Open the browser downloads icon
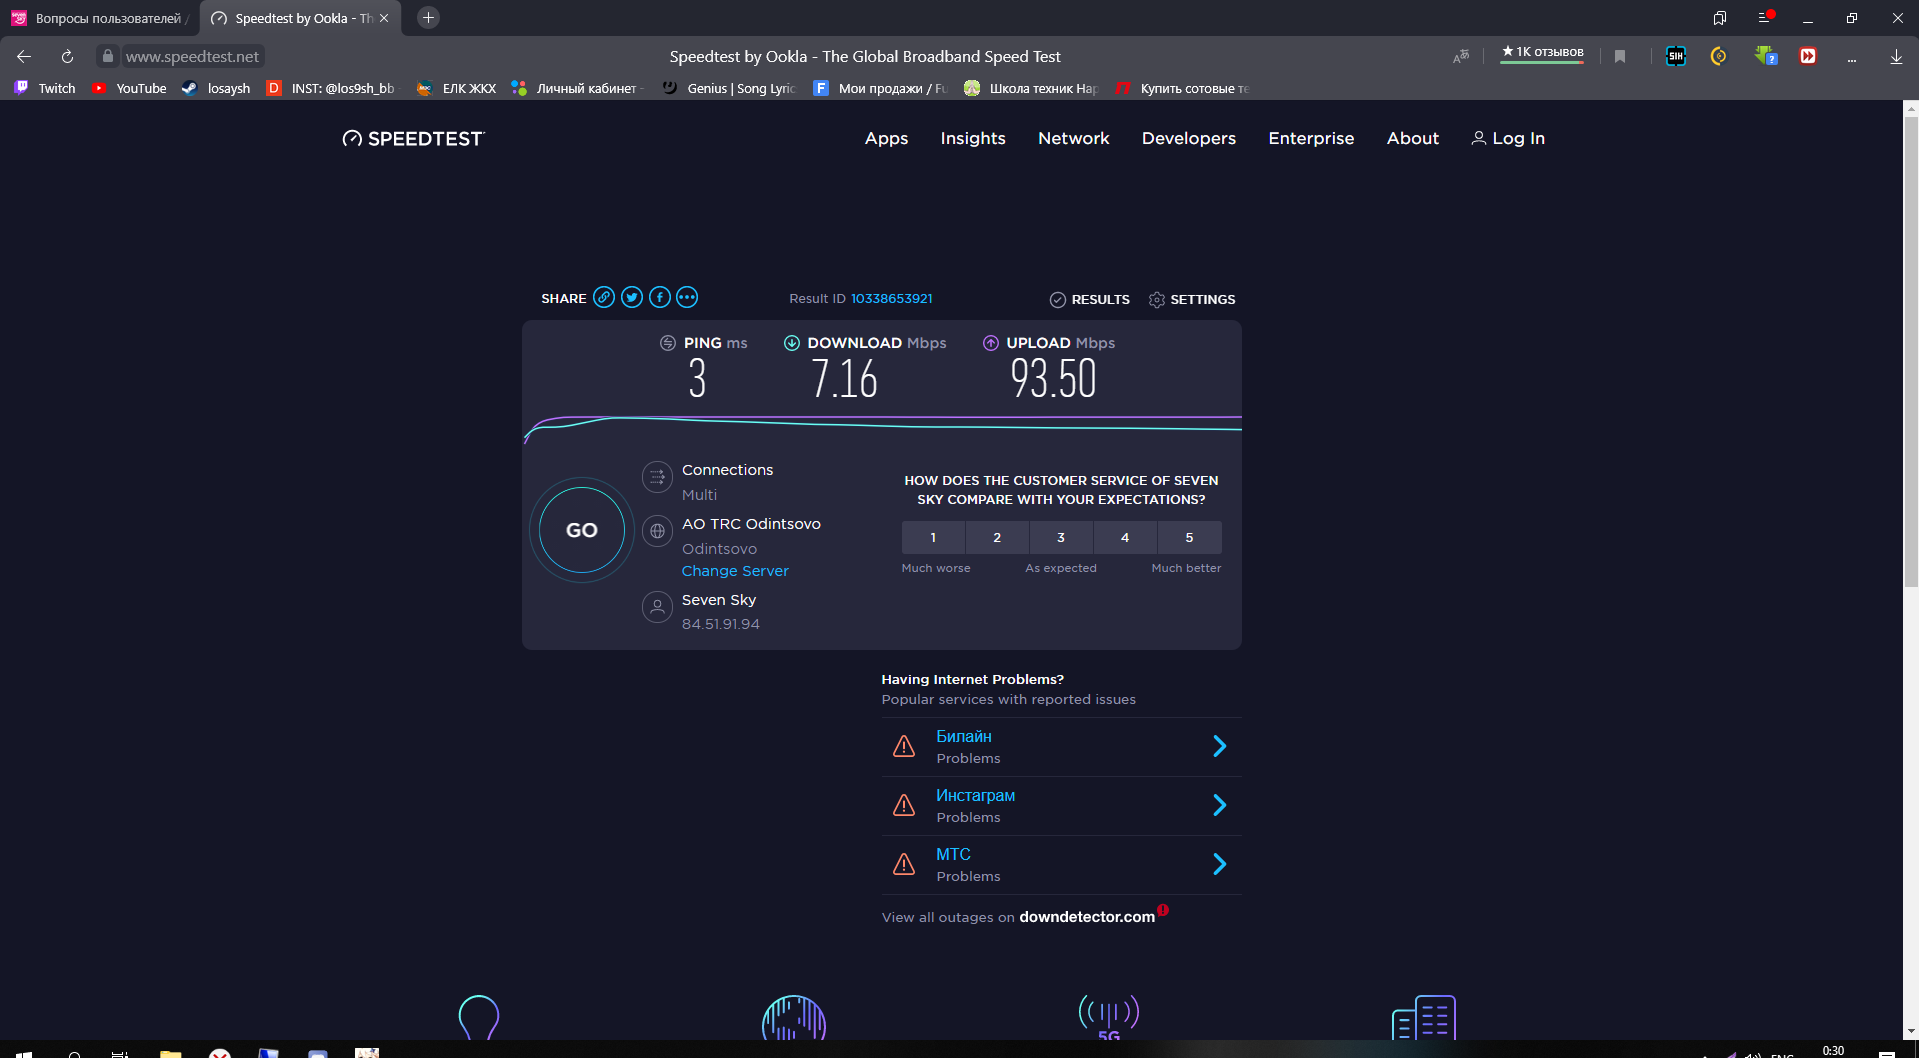This screenshot has height=1058, width=1919. point(1896,57)
